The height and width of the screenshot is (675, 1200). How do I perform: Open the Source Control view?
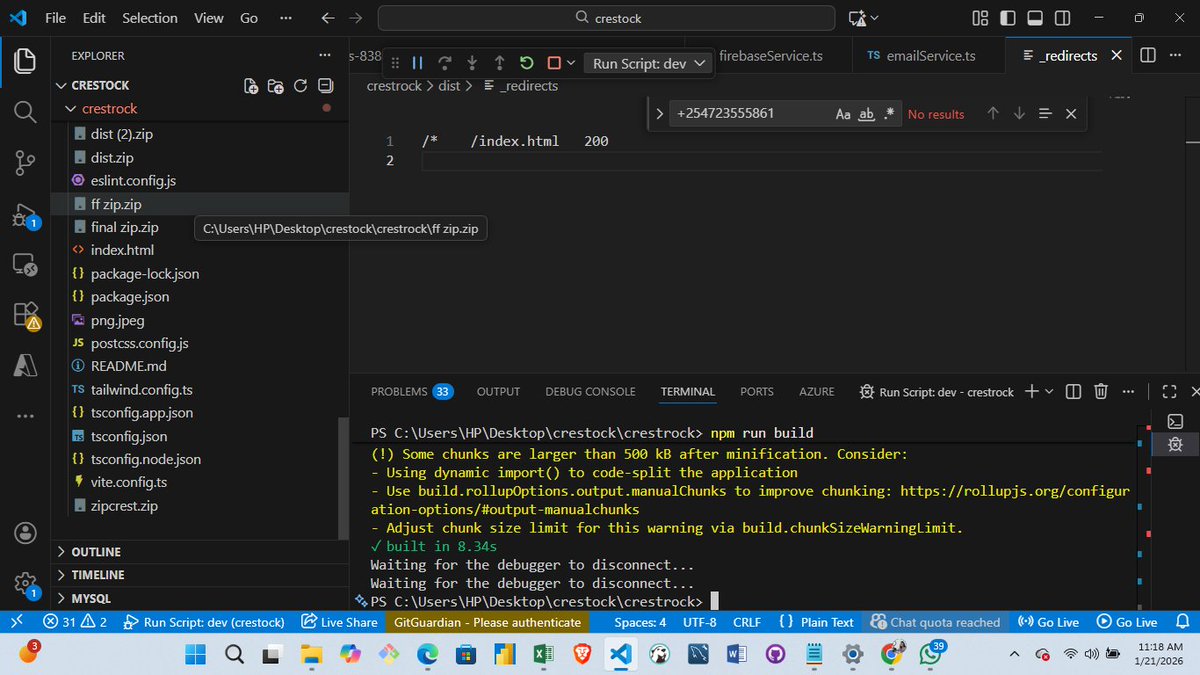(25, 162)
